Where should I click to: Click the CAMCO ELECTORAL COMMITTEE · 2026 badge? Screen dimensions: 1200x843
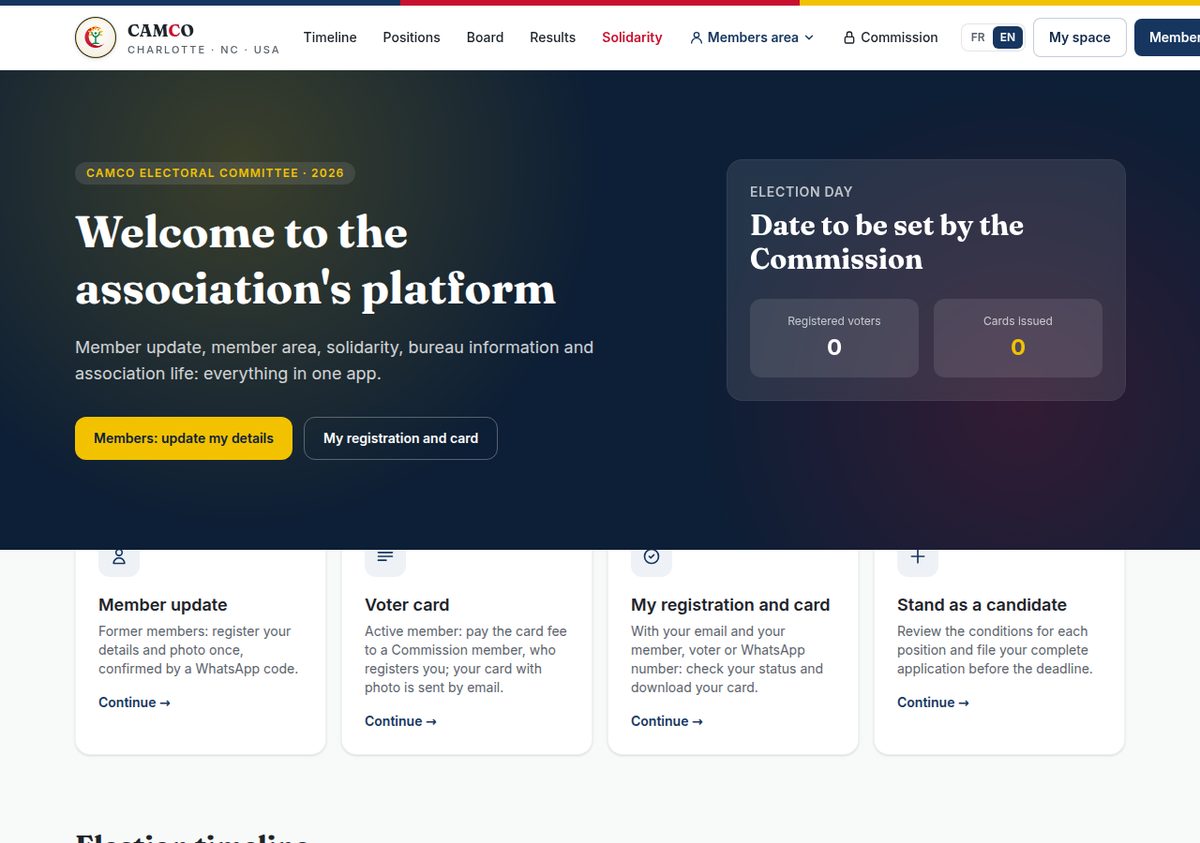point(215,173)
